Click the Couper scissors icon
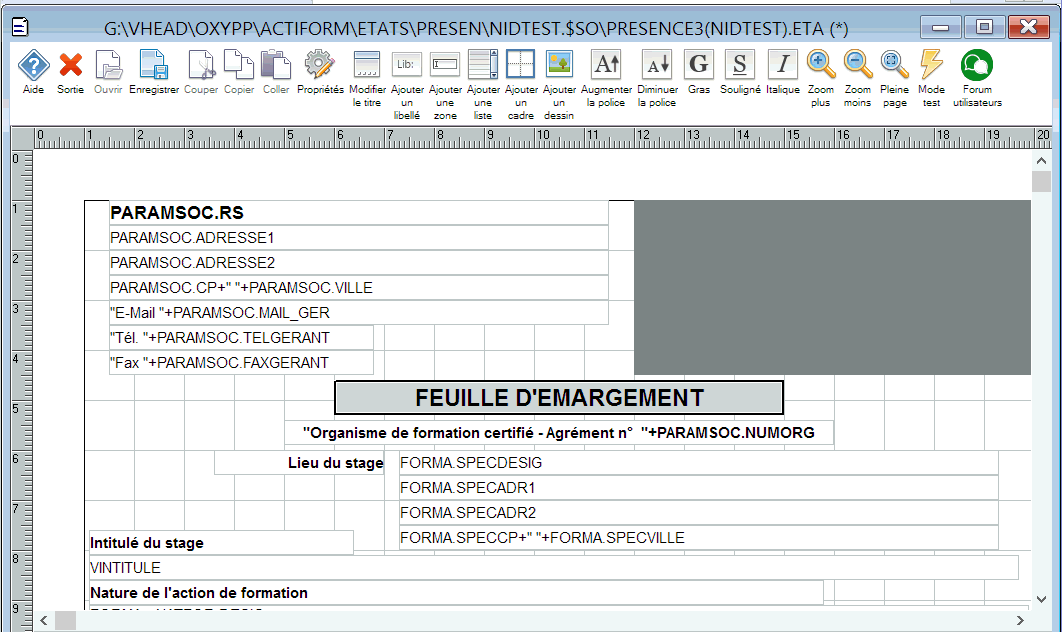 [201, 65]
